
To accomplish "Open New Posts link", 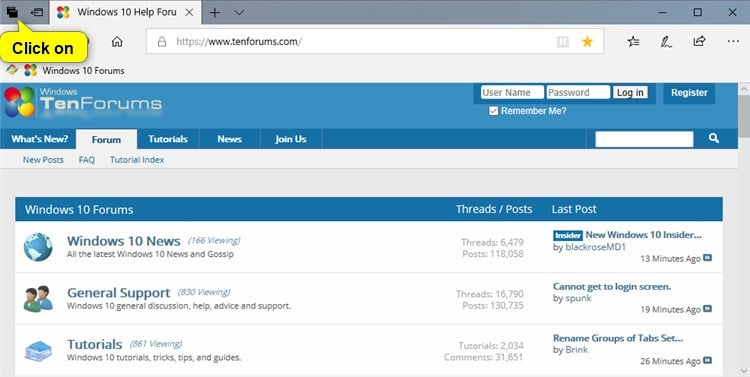I will pos(43,160).
